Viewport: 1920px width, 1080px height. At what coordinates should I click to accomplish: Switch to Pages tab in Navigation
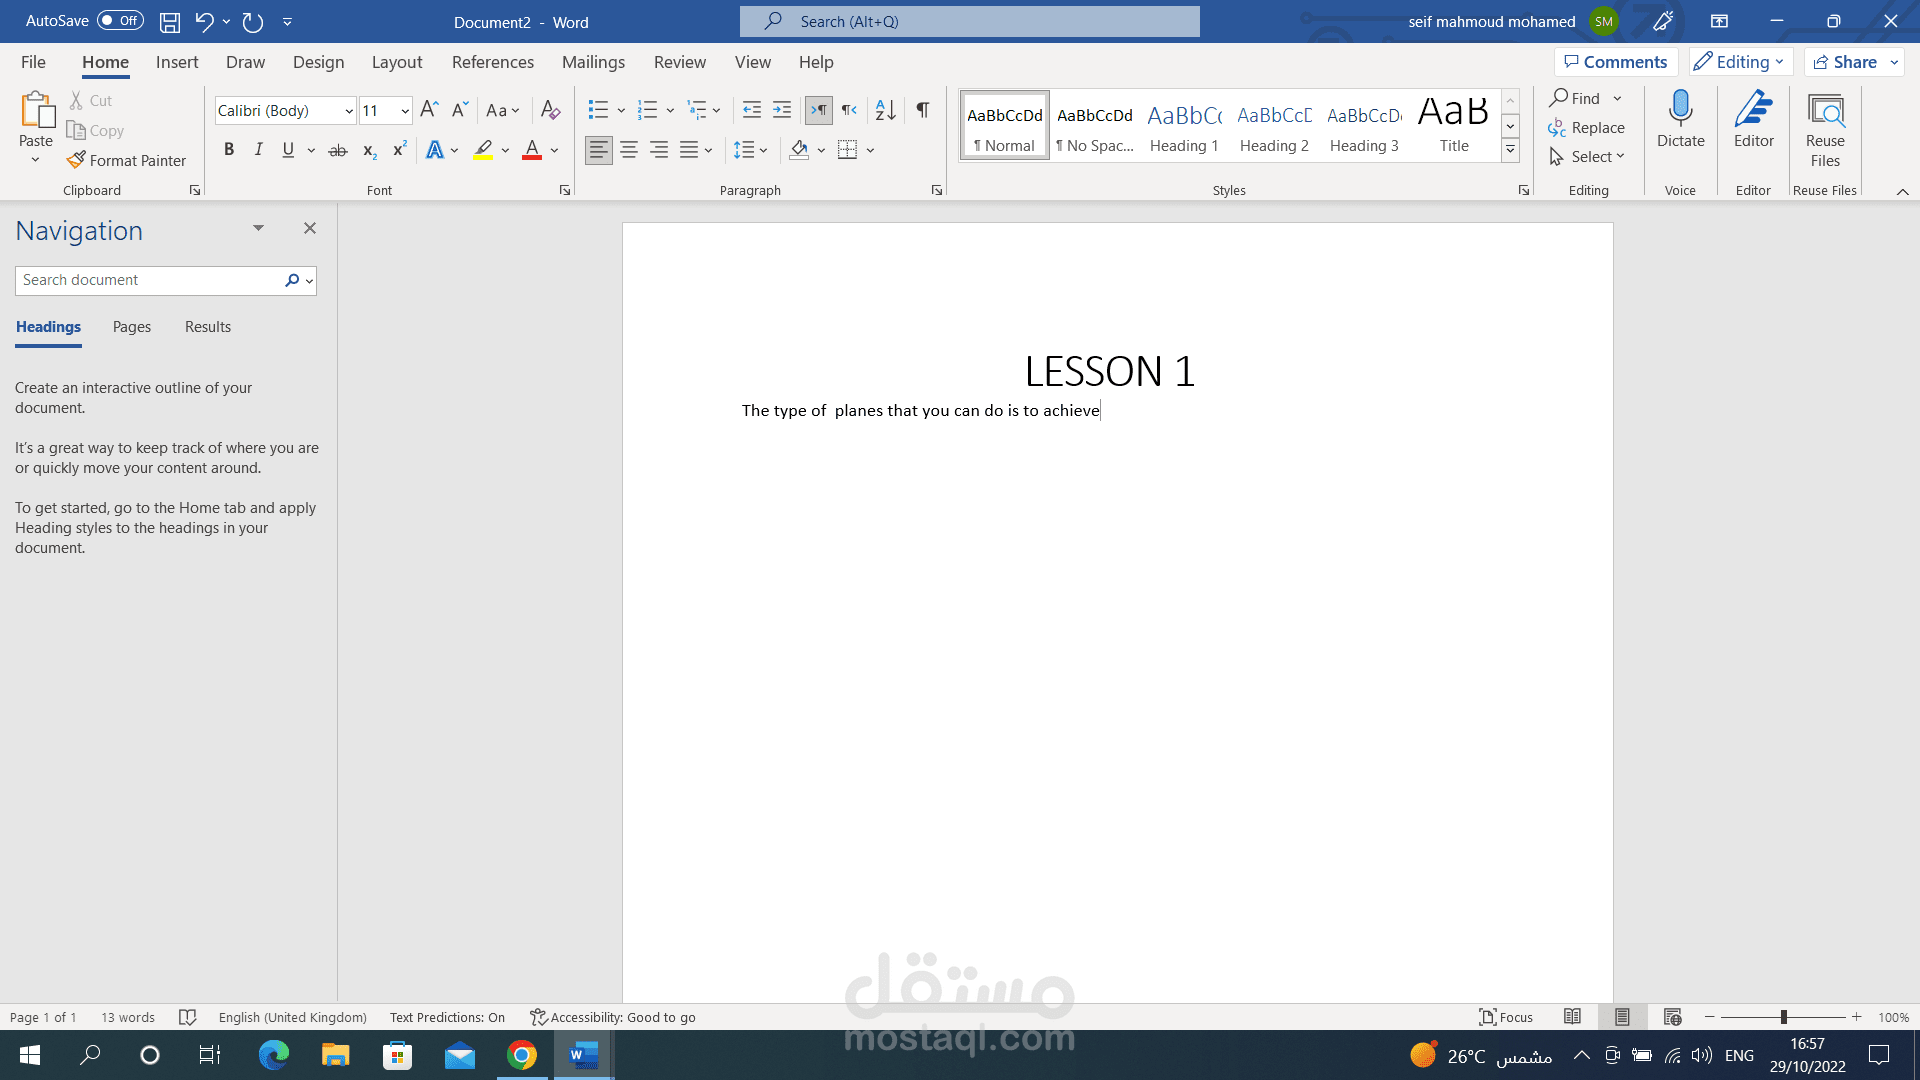tap(132, 327)
